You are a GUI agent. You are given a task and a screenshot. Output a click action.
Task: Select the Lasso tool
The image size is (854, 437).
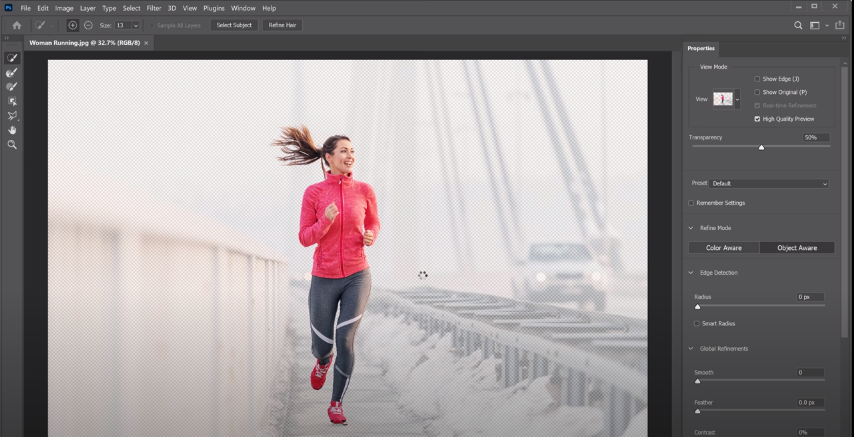pyautogui.click(x=12, y=116)
